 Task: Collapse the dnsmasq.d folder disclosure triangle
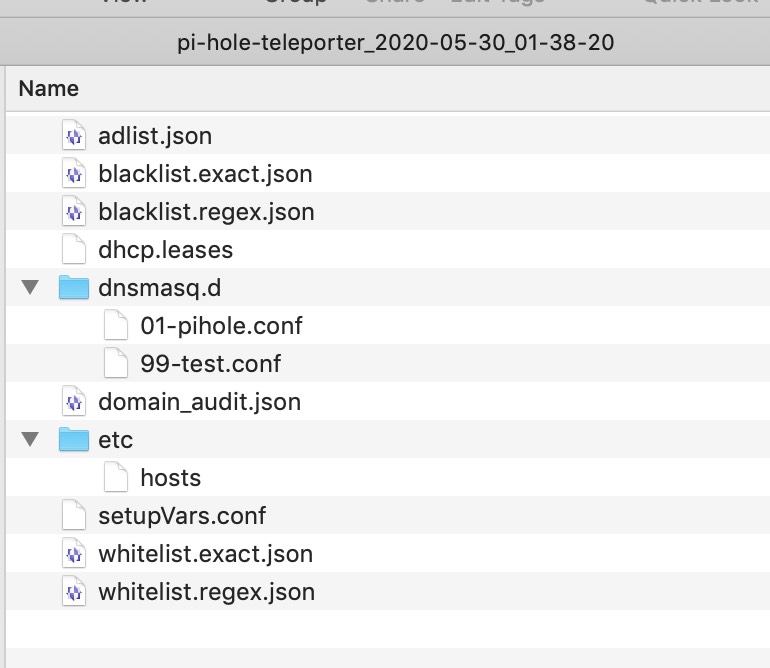30,287
